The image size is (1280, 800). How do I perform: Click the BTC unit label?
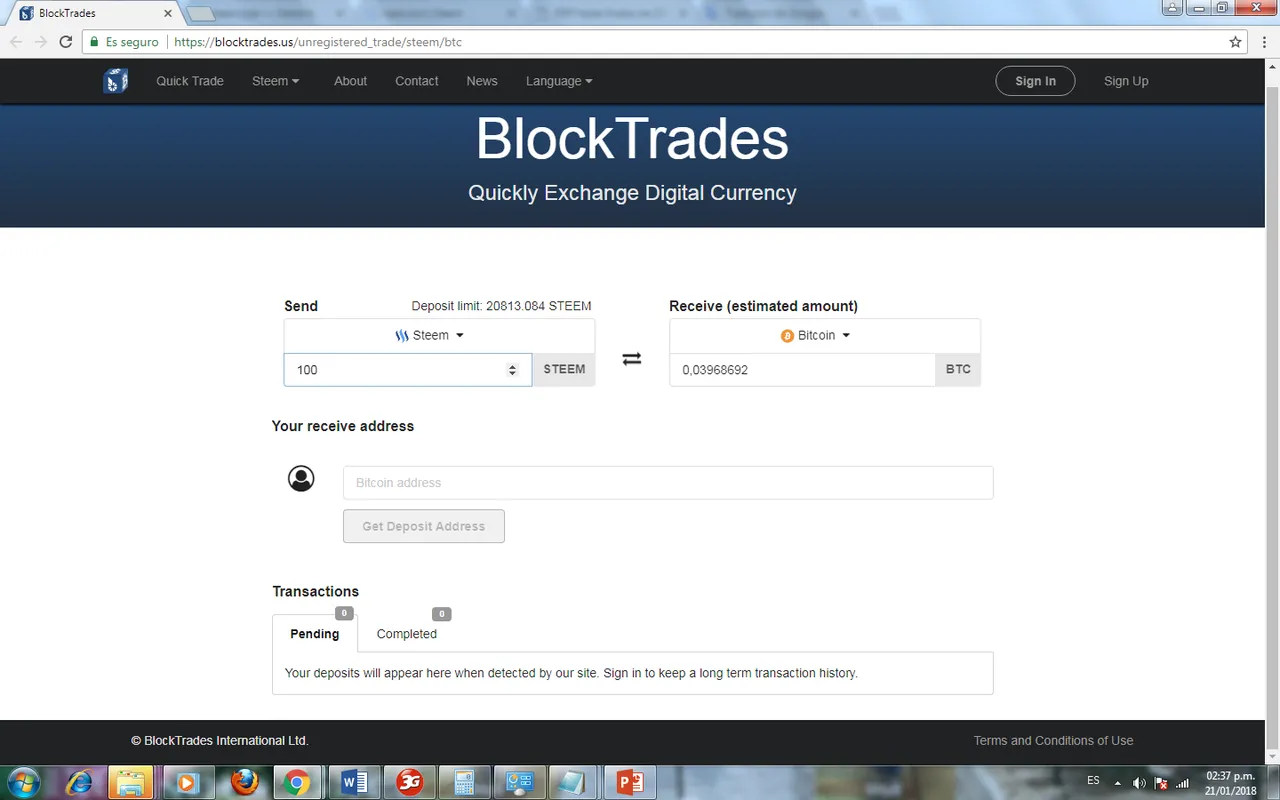[x=958, y=370]
